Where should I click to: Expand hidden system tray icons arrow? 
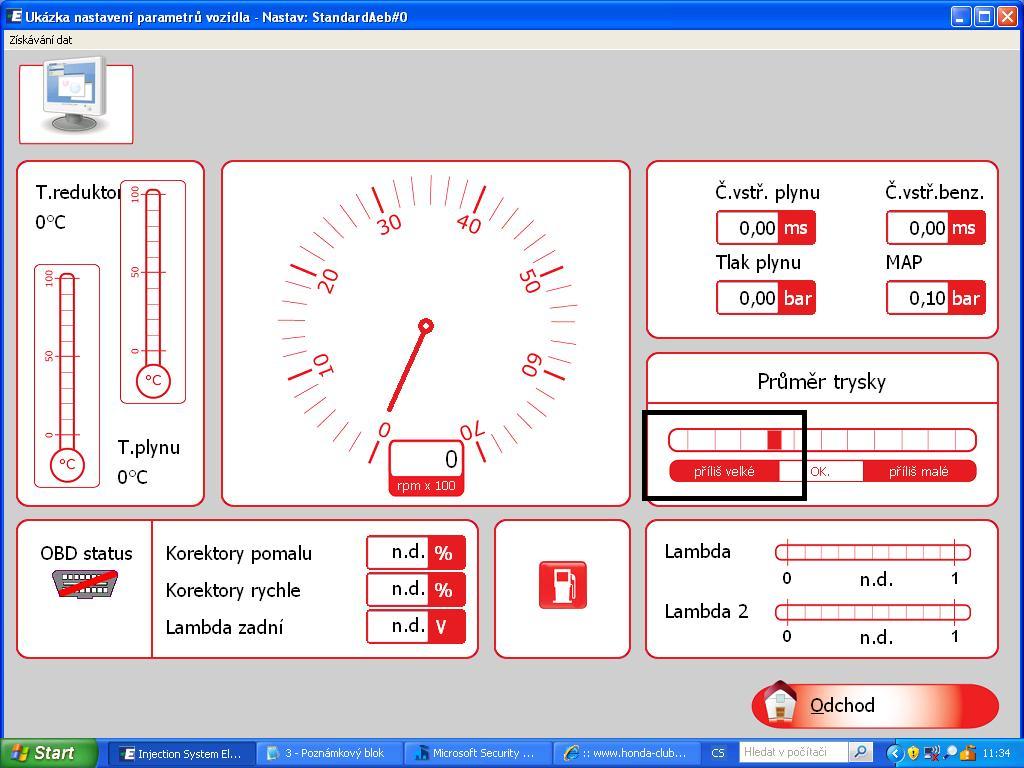point(894,753)
